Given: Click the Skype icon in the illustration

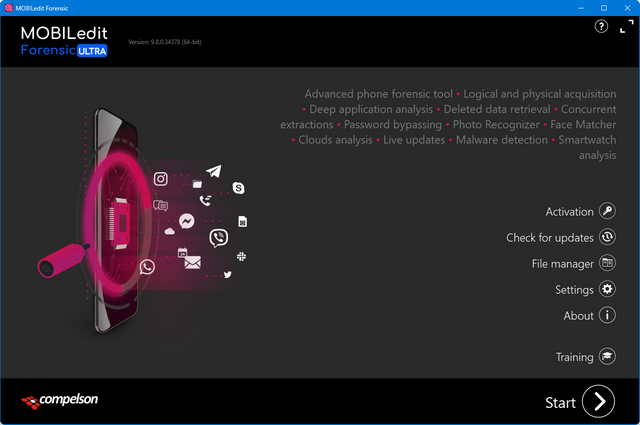Looking at the screenshot, I should pyautogui.click(x=238, y=188).
